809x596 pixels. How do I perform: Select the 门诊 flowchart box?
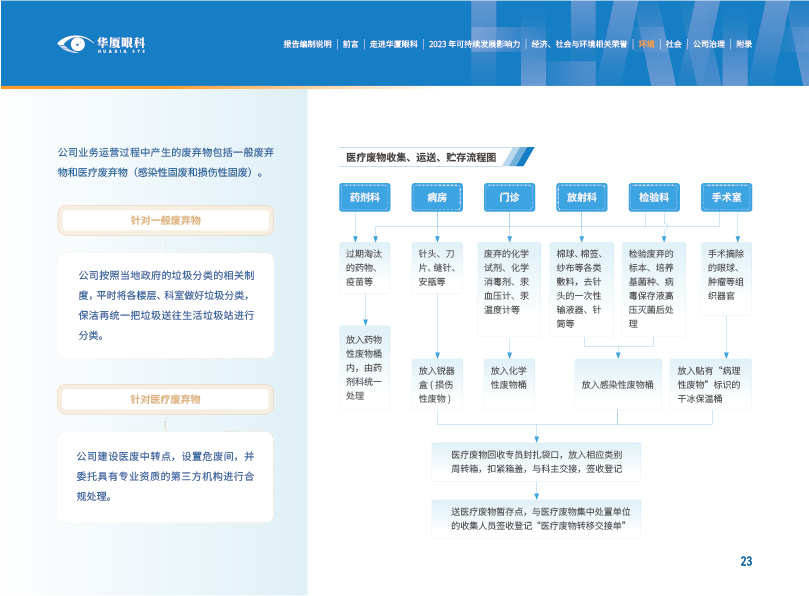click(x=509, y=198)
